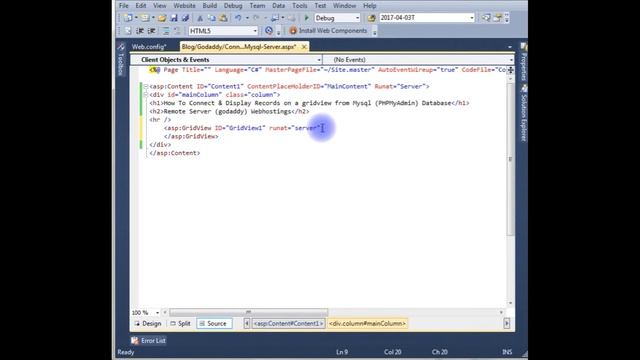The image size is (640, 360).
Task: Save the current file with the Save icon
Action: [174, 18]
